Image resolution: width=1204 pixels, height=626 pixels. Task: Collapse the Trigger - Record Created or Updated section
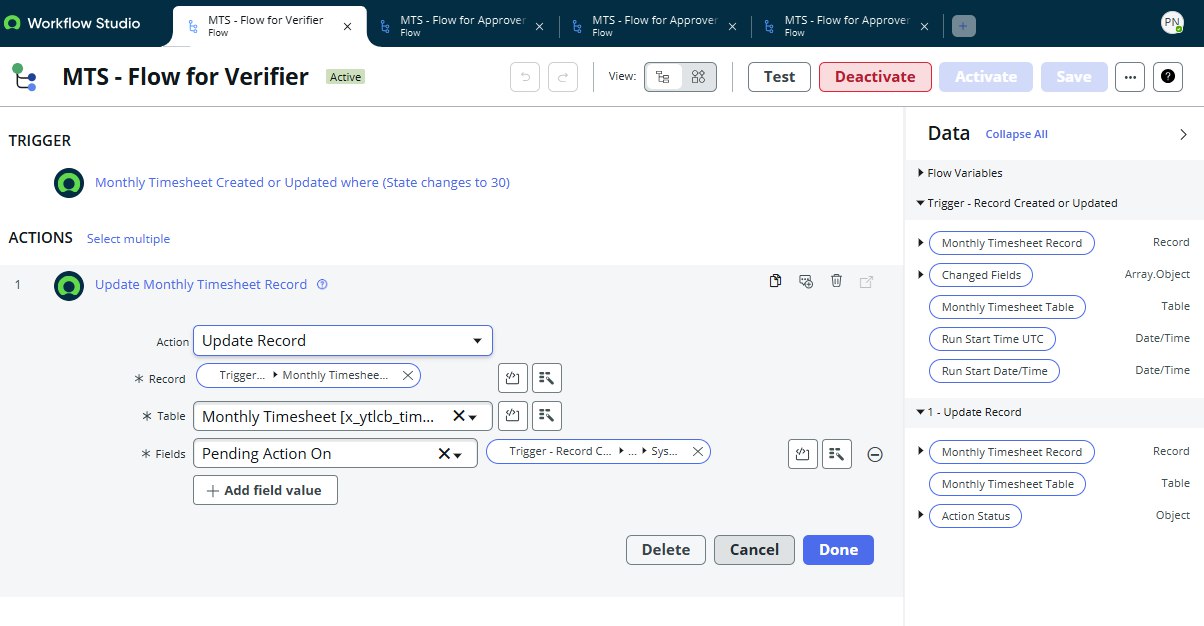pos(920,203)
